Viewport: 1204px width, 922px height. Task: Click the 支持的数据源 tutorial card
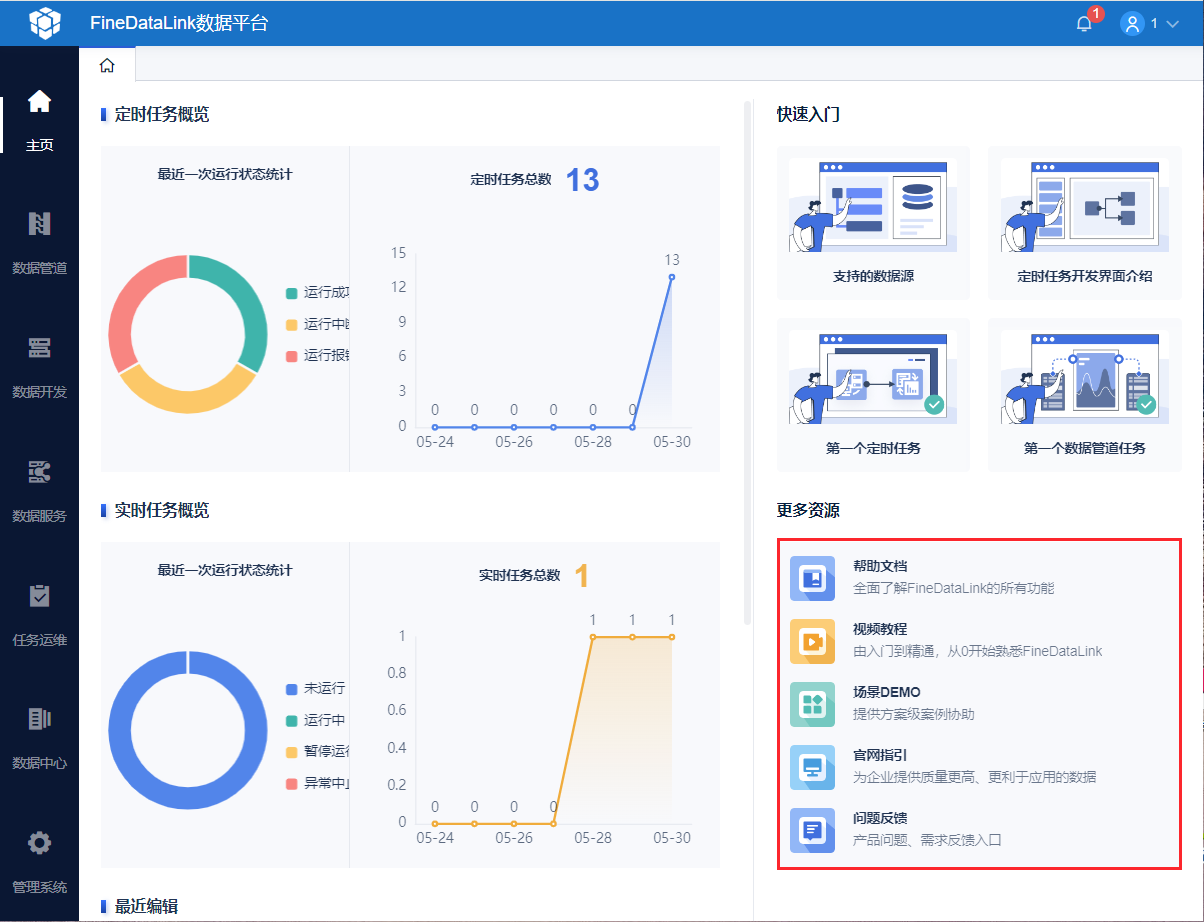(873, 223)
